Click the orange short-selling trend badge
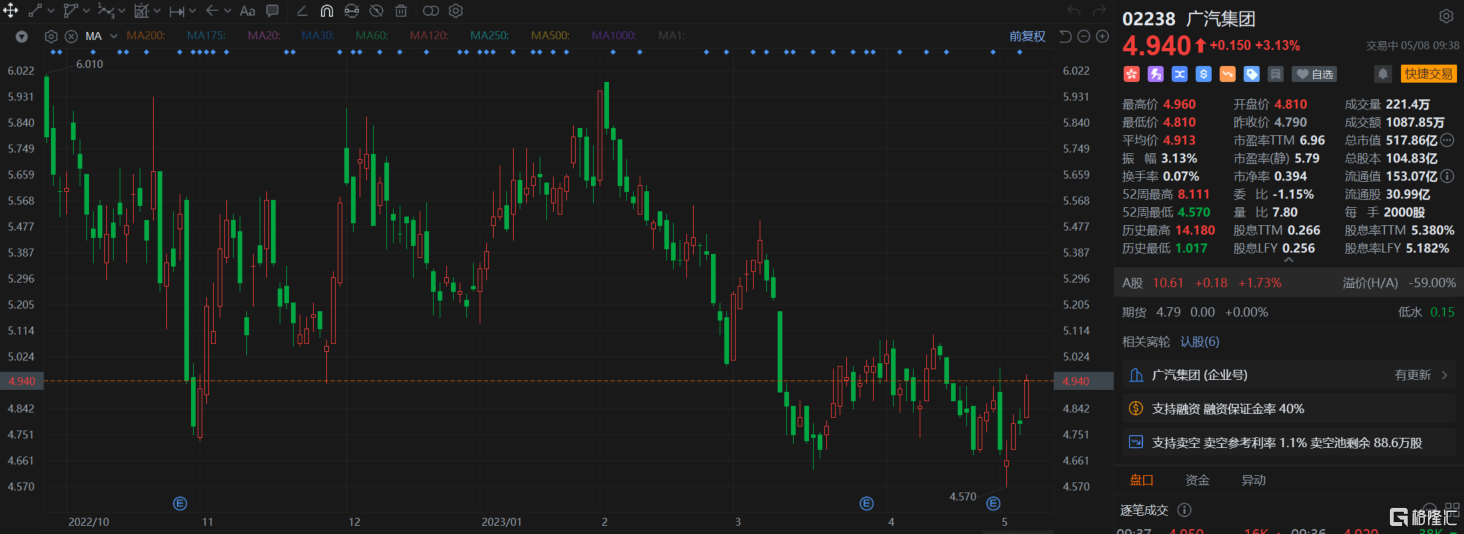 pyautogui.click(x=1227, y=74)
